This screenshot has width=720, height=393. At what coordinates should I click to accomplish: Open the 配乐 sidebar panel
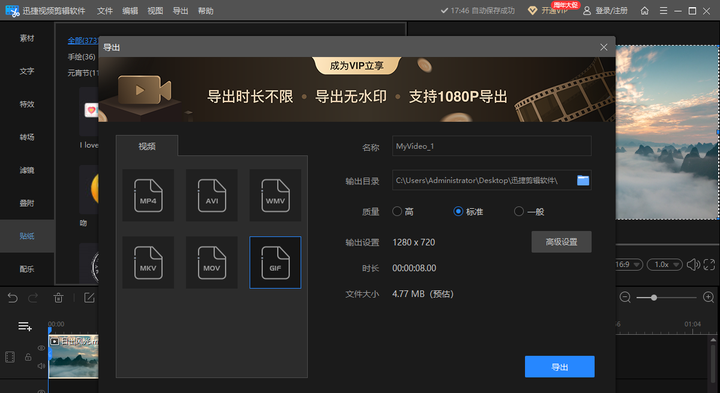pyautogui.click(x=27, y=269)
